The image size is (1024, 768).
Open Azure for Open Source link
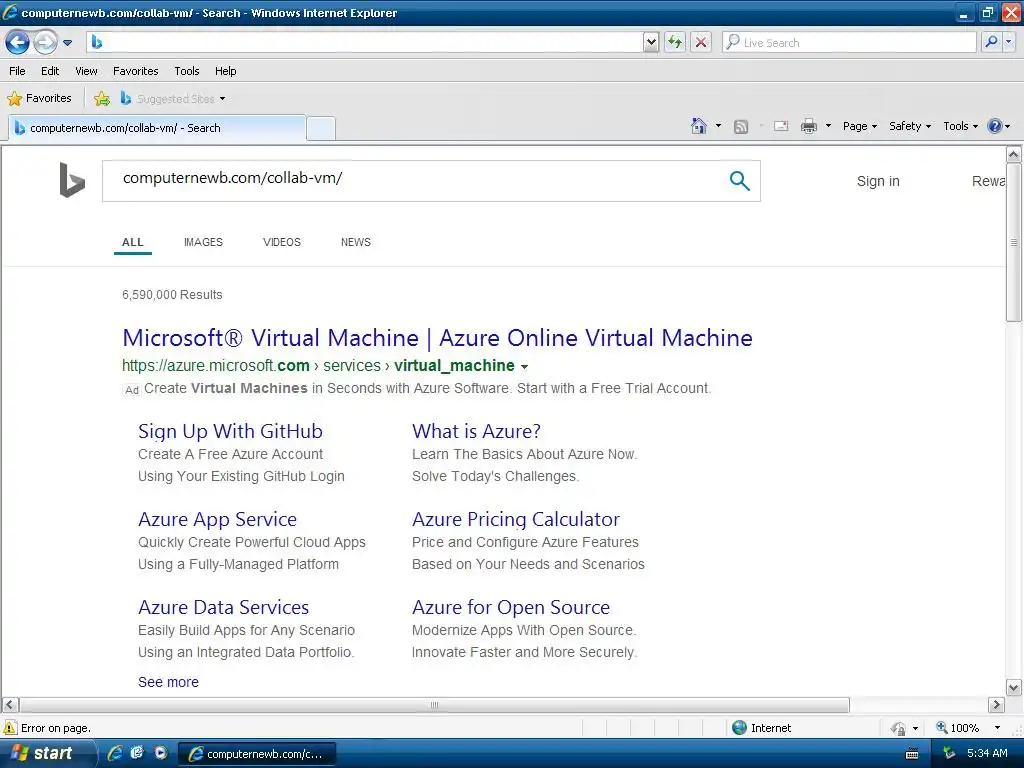pos(511,607)
